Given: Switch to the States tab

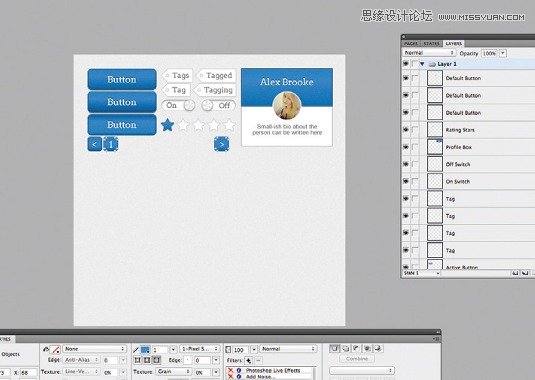Looking at the screenshot, I should point(432,44).
